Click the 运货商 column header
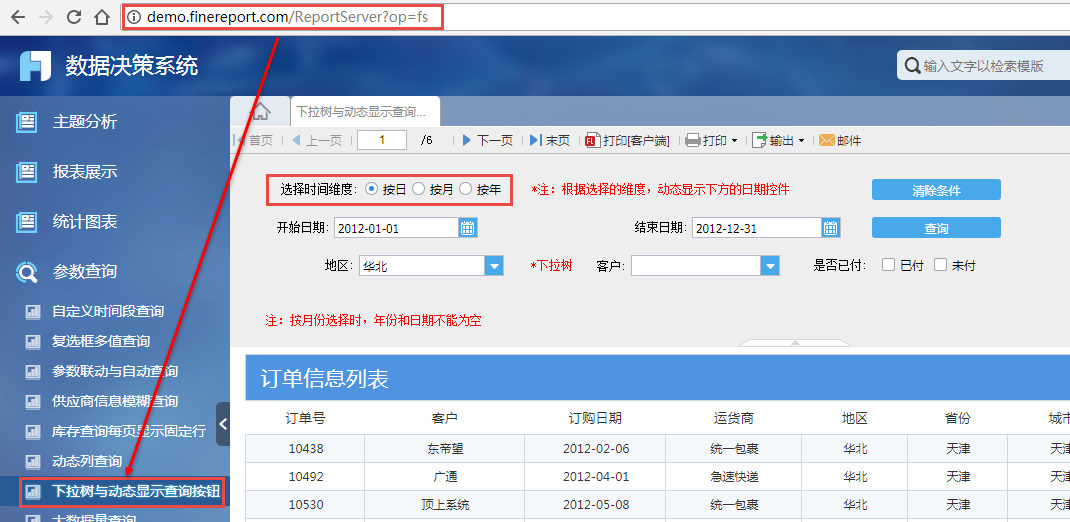Screen dimensions: 1070x522 [x=734, y=418]
